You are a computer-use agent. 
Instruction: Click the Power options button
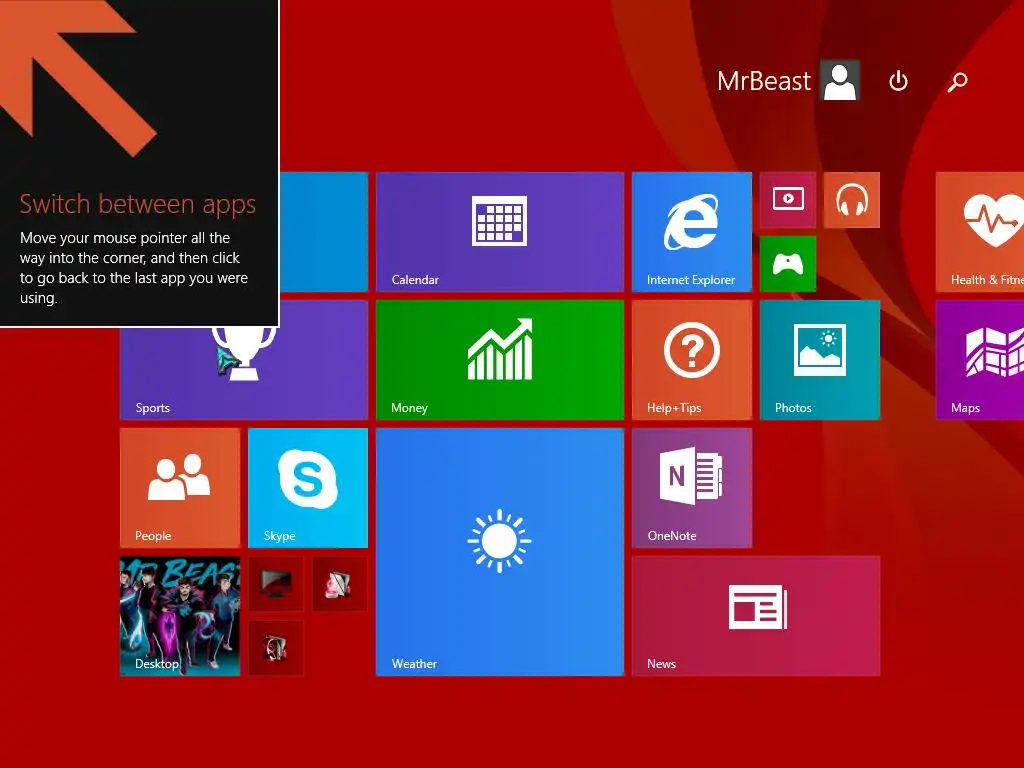click(899, 81)
